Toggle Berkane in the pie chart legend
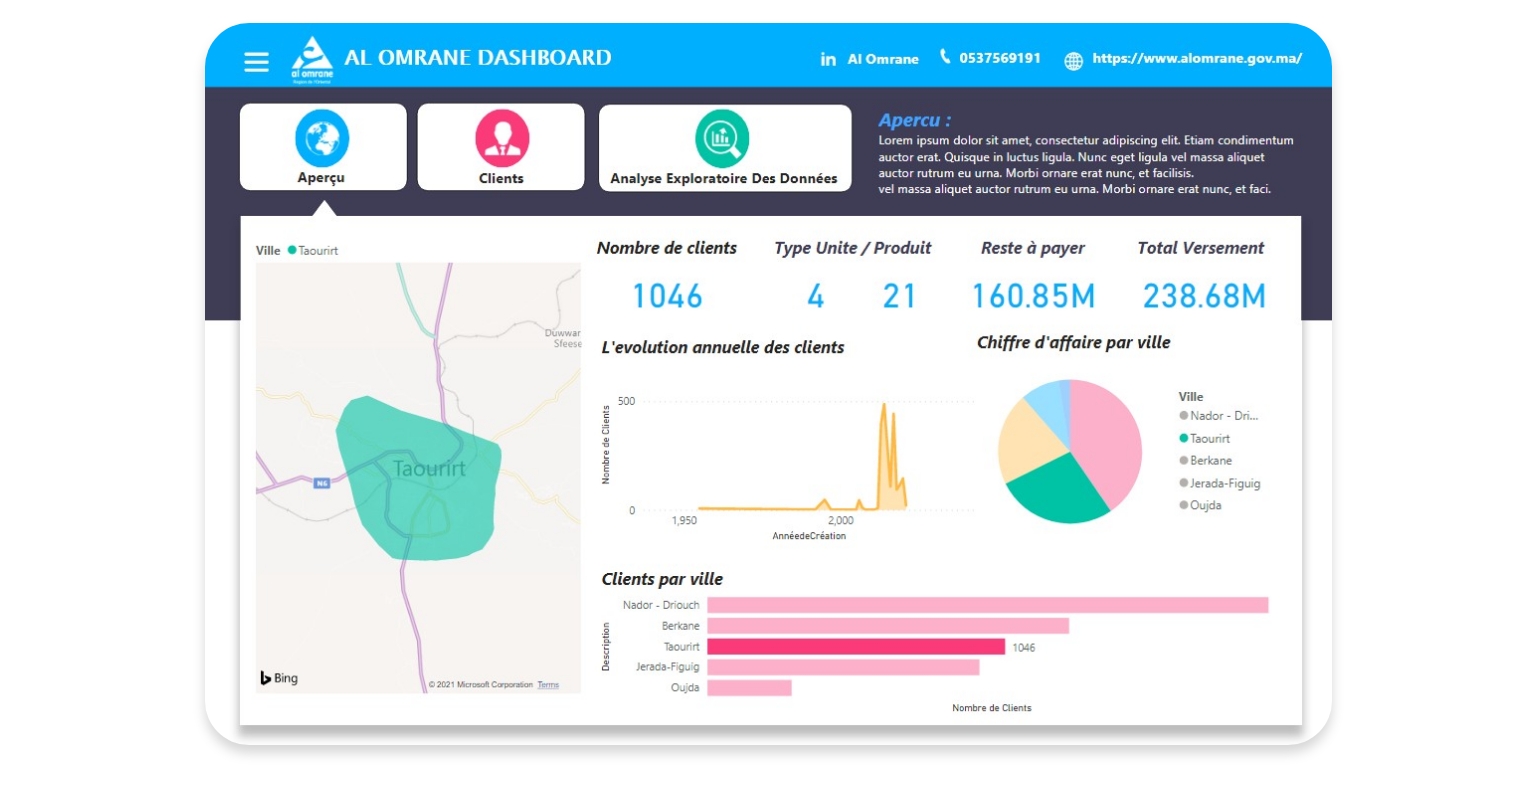 [1210, 461]
